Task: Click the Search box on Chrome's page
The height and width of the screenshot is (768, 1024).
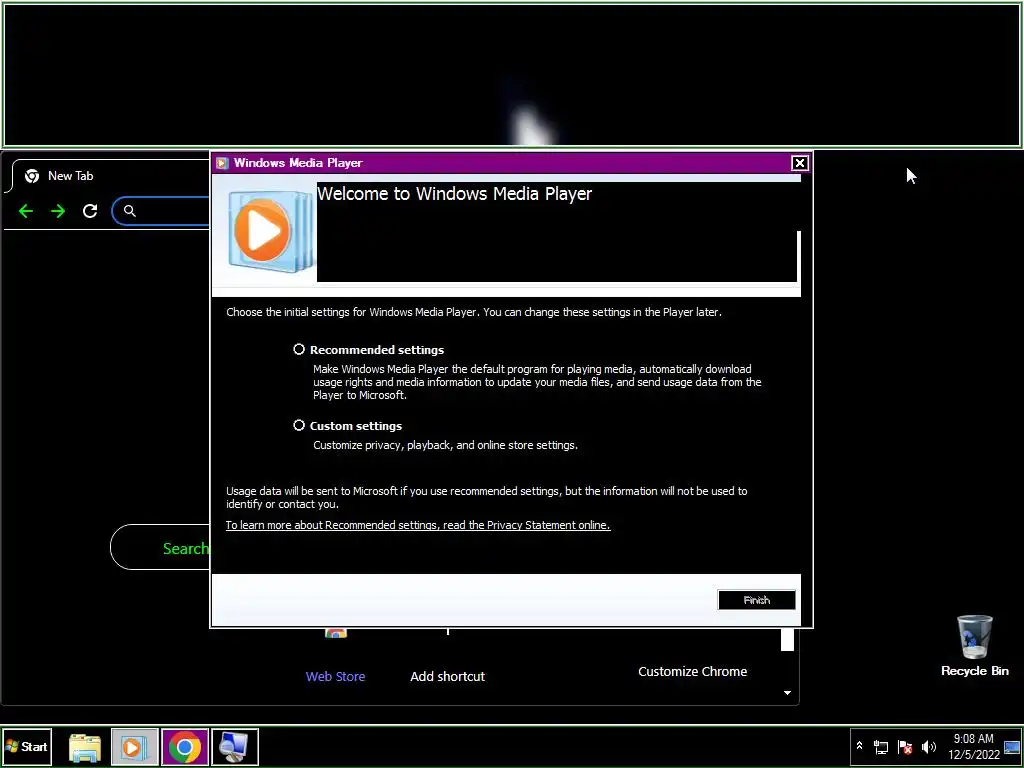Action: click(161, 547)
